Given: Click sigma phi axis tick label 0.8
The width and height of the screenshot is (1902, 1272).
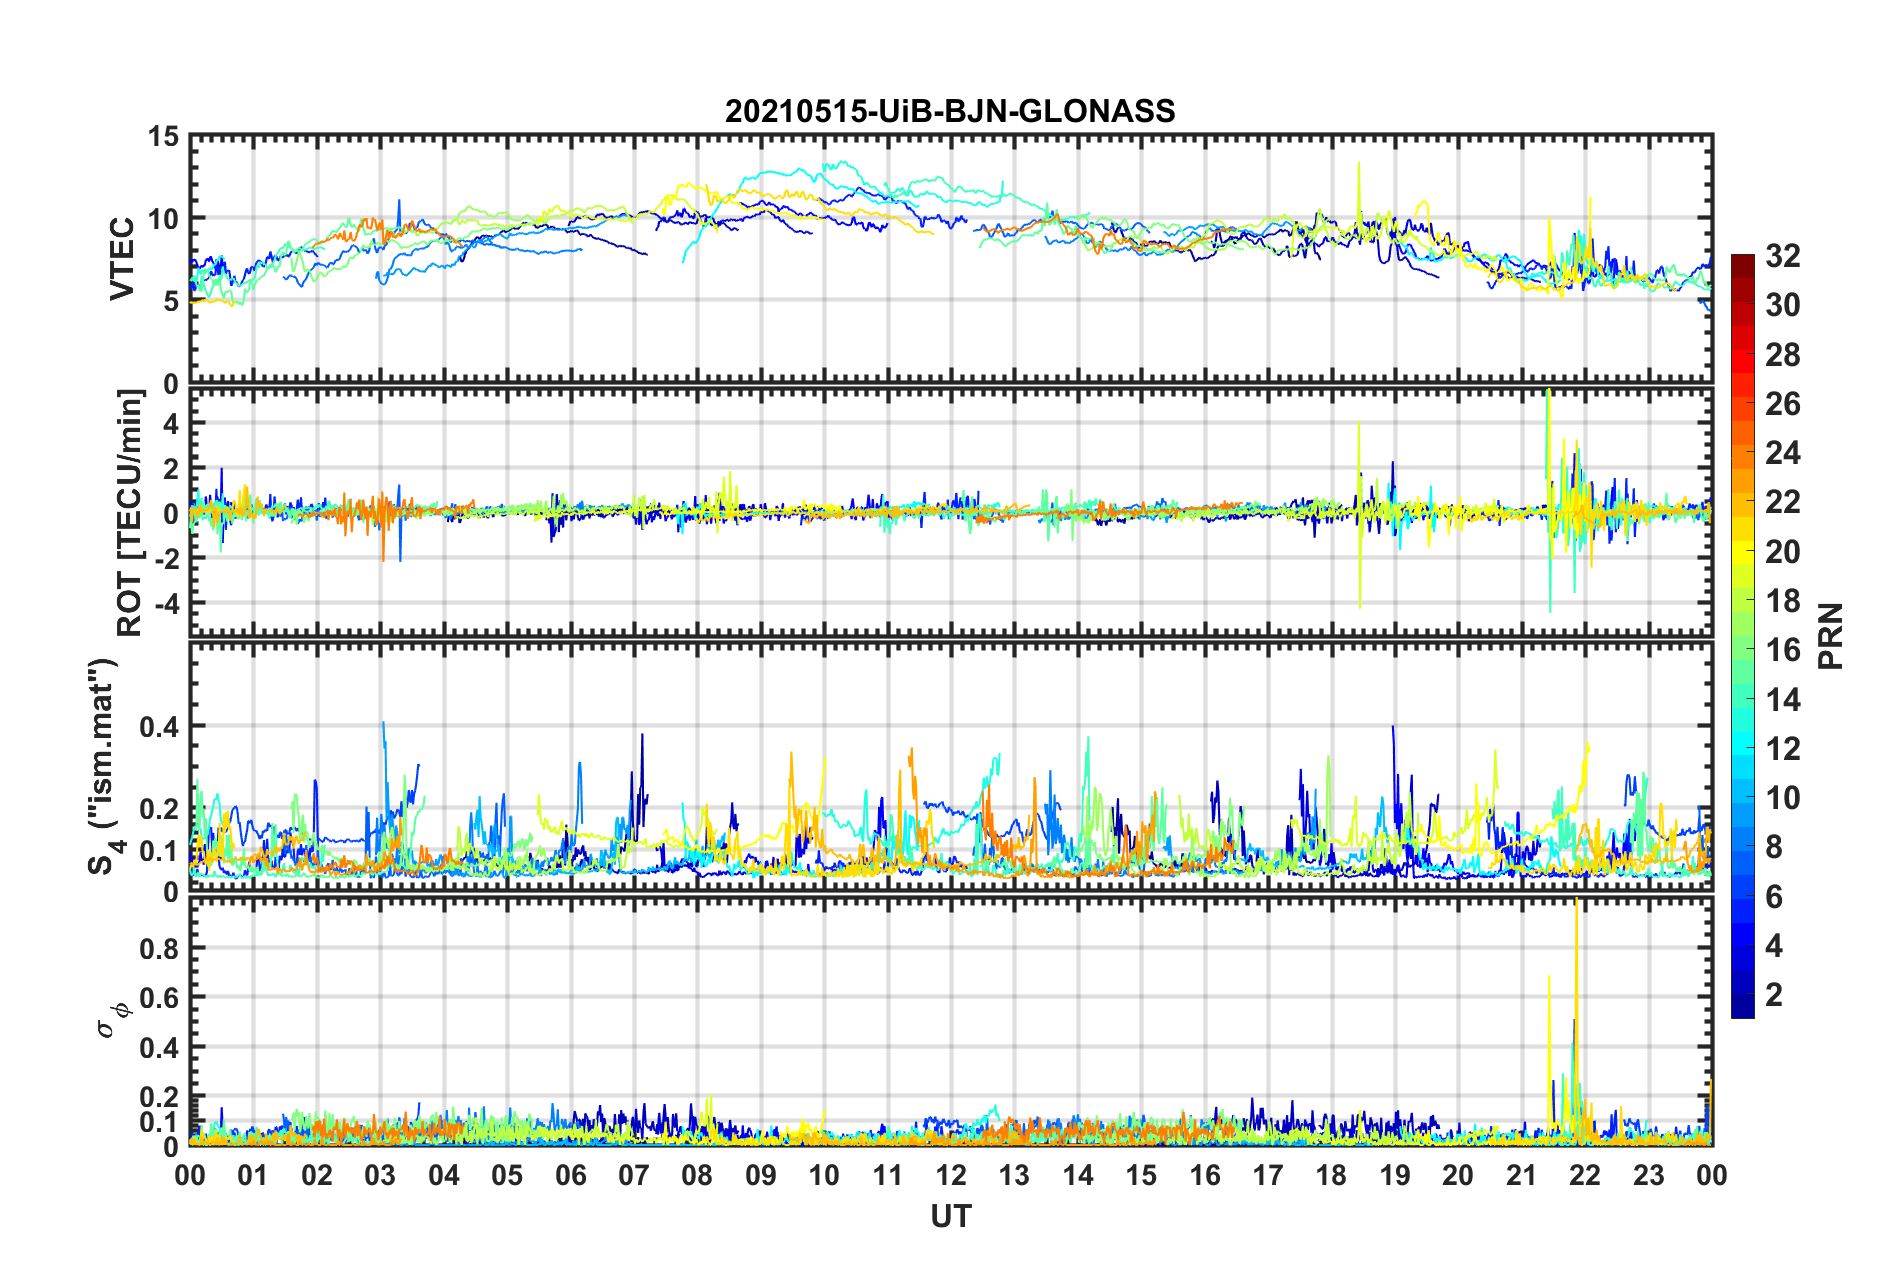Looking at the screenshot, I should [x=159, y=948].
